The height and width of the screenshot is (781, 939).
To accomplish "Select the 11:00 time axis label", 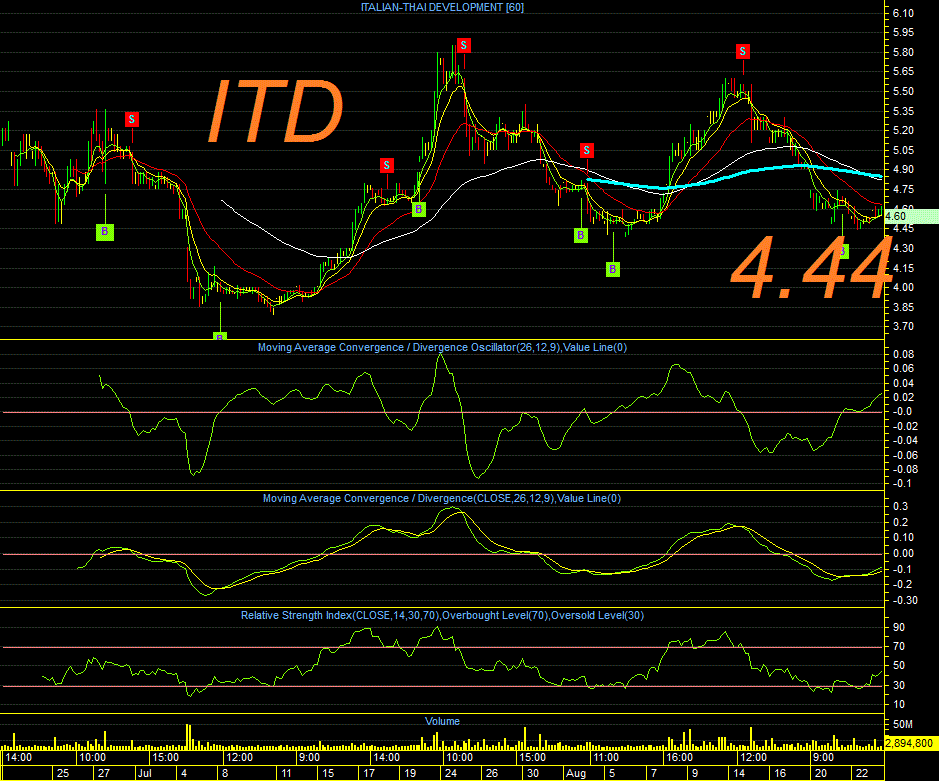I will [x=605, y=758].
